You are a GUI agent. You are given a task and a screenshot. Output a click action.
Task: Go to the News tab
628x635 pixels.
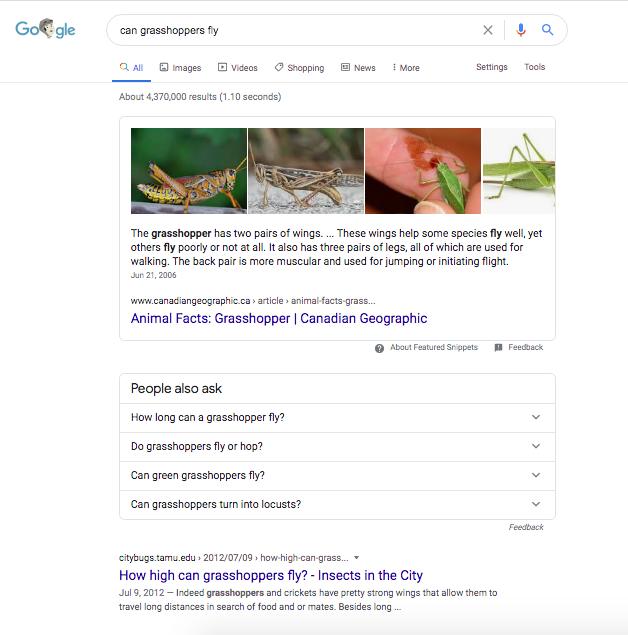pos(358,68)
